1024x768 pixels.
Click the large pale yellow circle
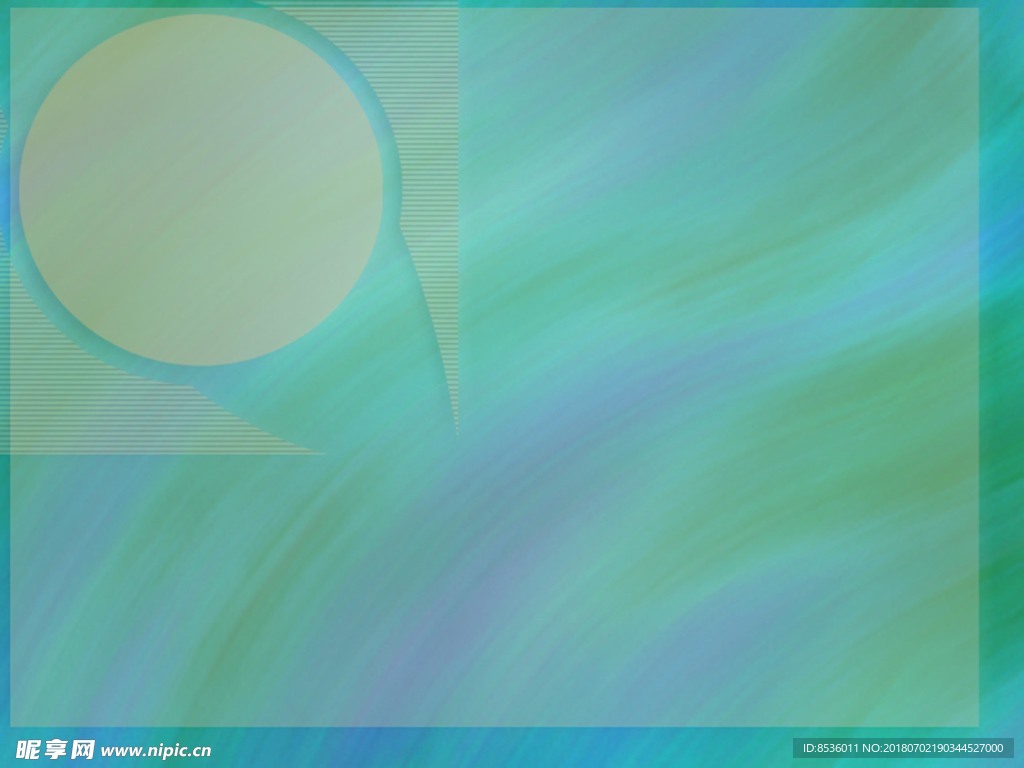coord(200,190)
